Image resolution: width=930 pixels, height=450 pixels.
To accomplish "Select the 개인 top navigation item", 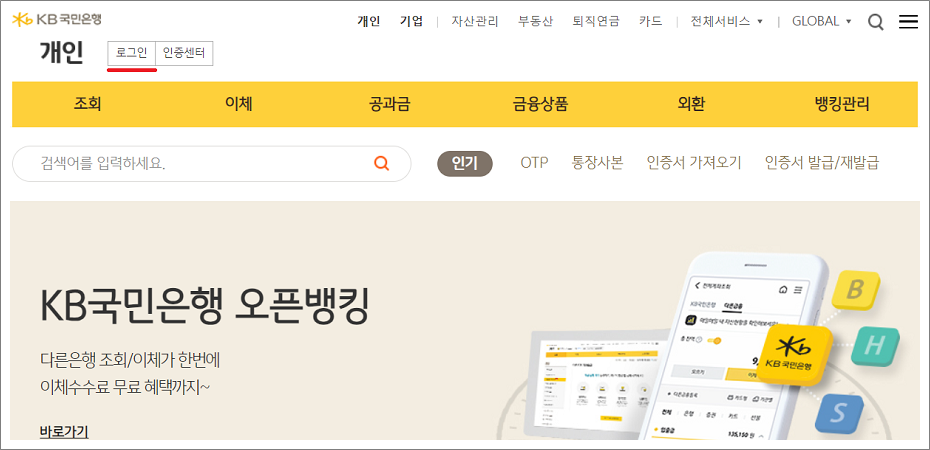I will 368,21.
